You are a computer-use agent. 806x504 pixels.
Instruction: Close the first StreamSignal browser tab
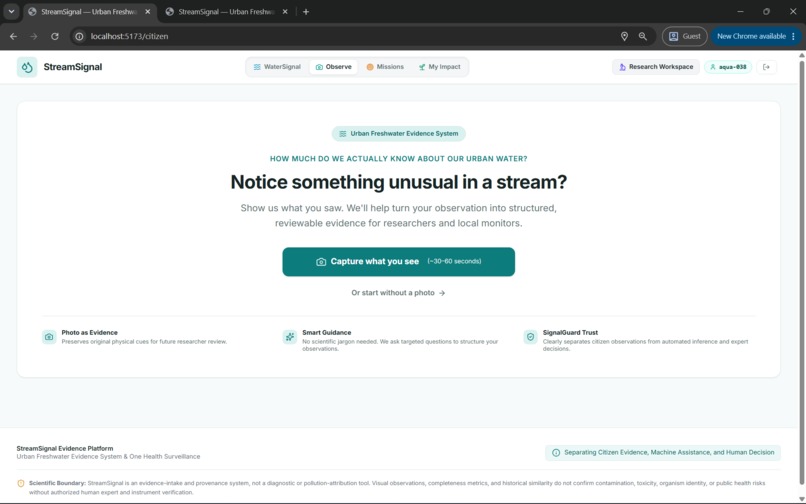[x=148, y=12]
